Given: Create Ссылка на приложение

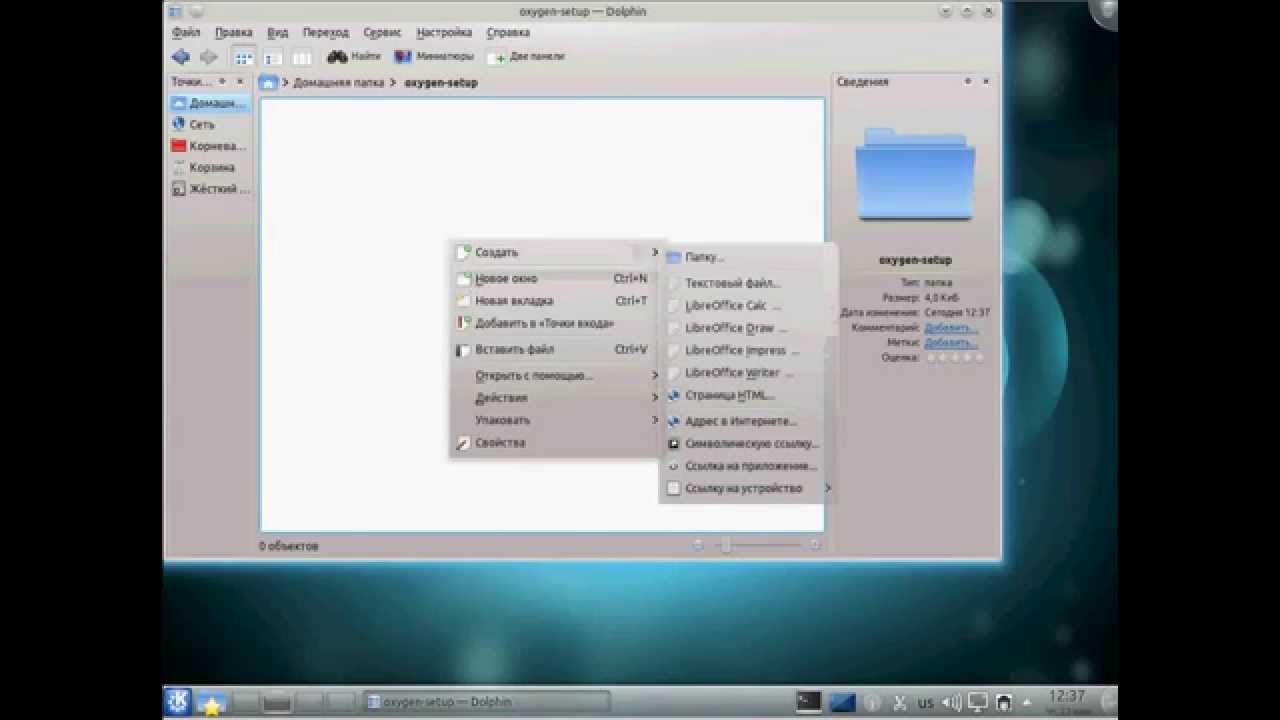Looking at the screenshot, I should (746, 466).
